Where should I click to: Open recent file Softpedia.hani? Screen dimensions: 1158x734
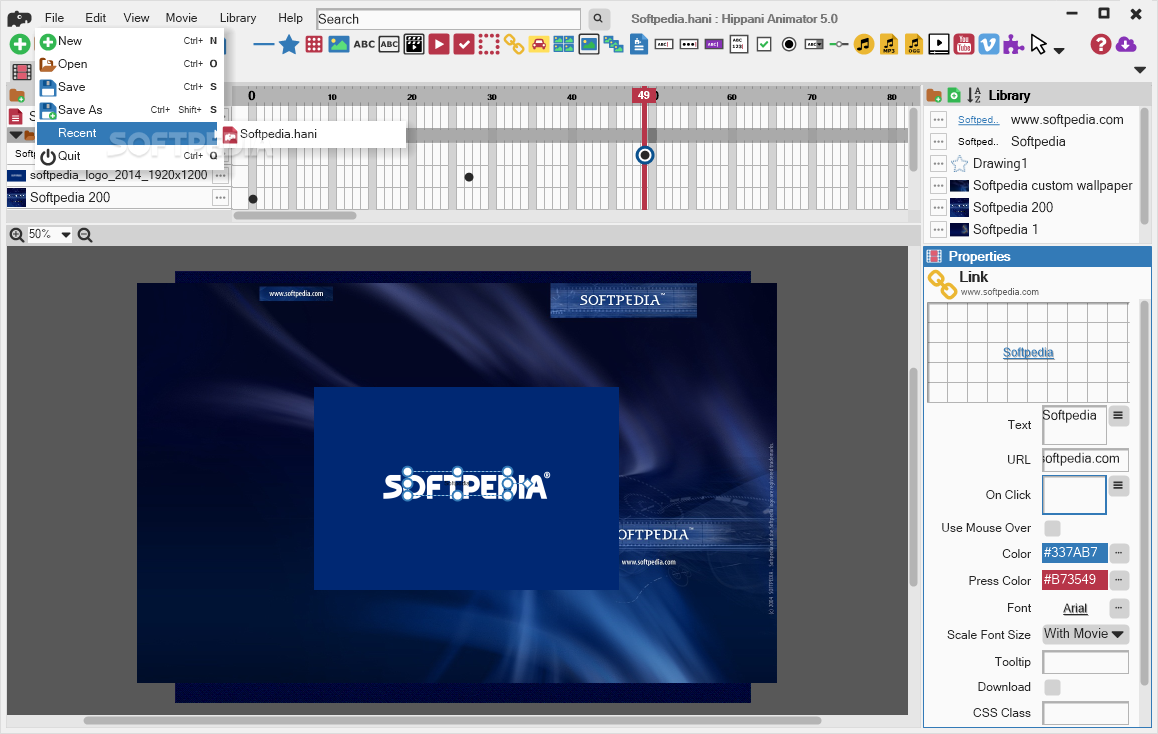click(314, 134)
